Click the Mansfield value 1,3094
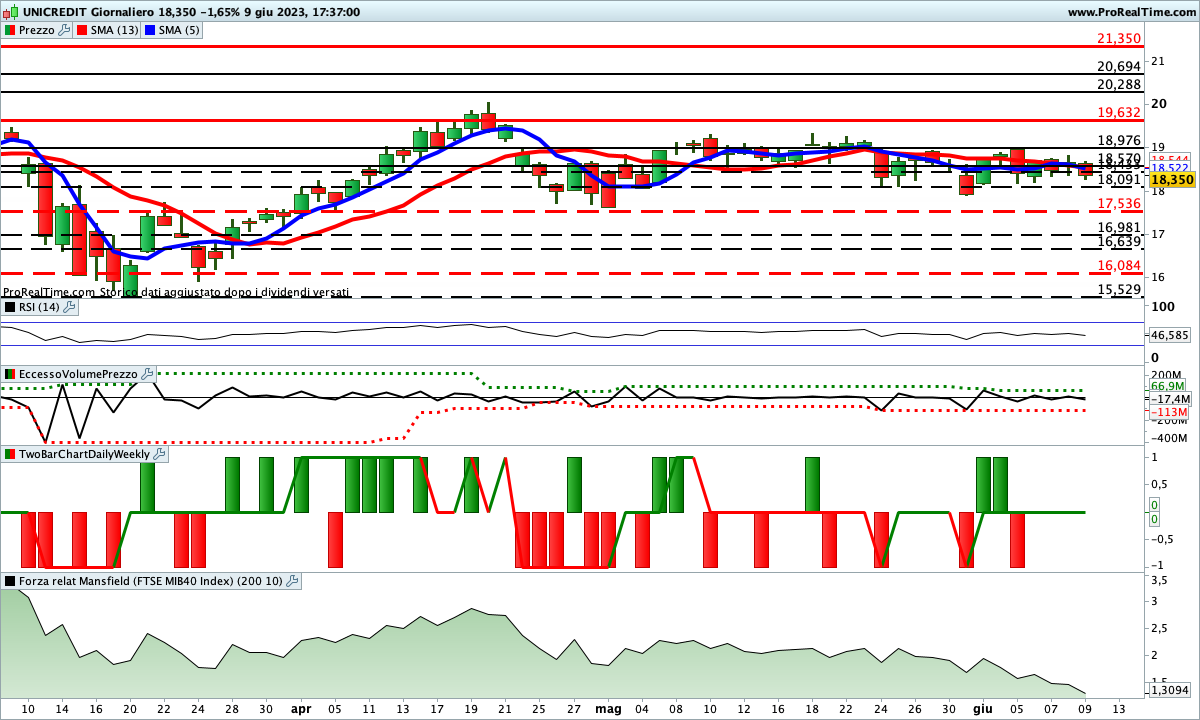 tap(1170, 691)
